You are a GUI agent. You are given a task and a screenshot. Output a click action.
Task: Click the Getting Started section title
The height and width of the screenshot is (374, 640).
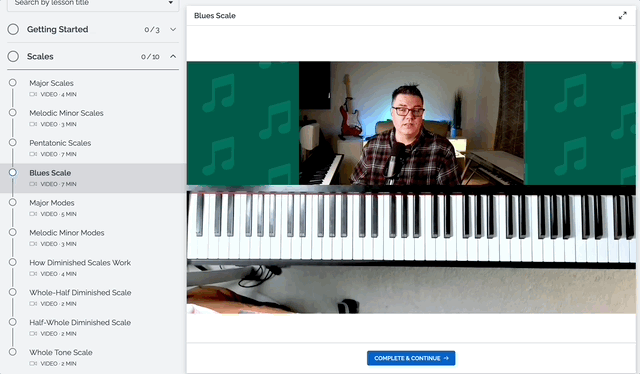point(58,29)
